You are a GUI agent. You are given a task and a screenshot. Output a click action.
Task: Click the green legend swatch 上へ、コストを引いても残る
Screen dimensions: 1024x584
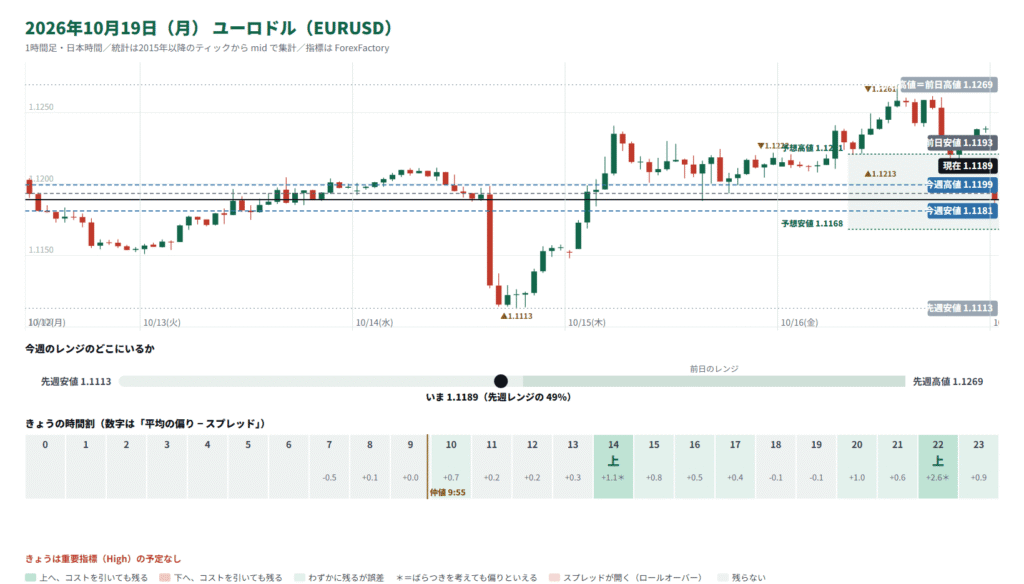click(x=30, y=577)
